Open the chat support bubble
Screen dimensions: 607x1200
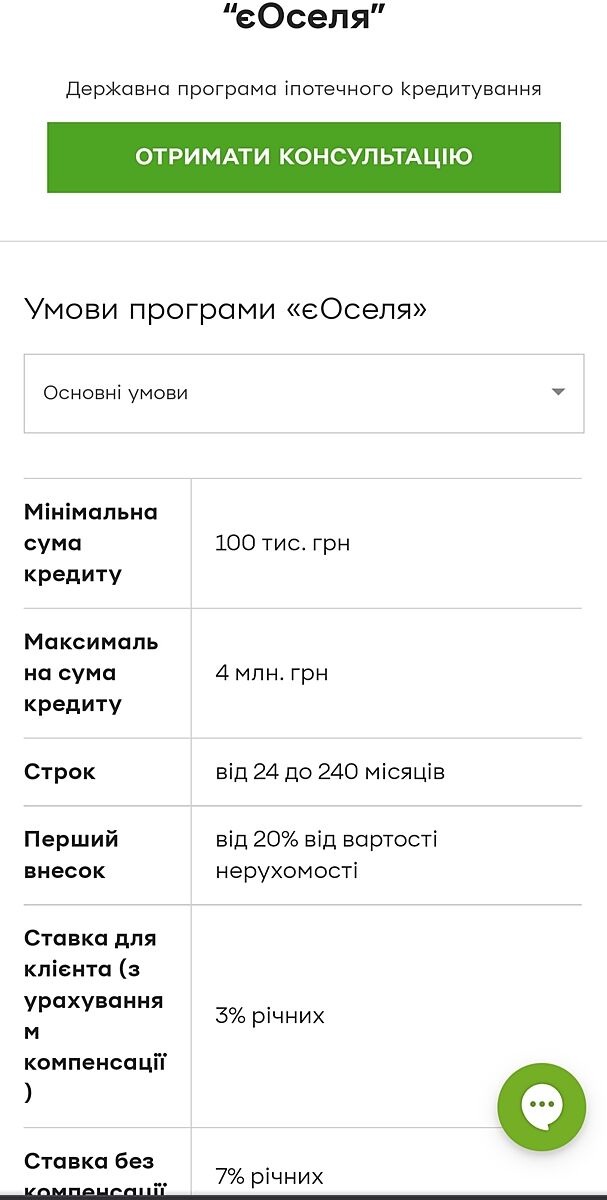tap(541, 1106)
